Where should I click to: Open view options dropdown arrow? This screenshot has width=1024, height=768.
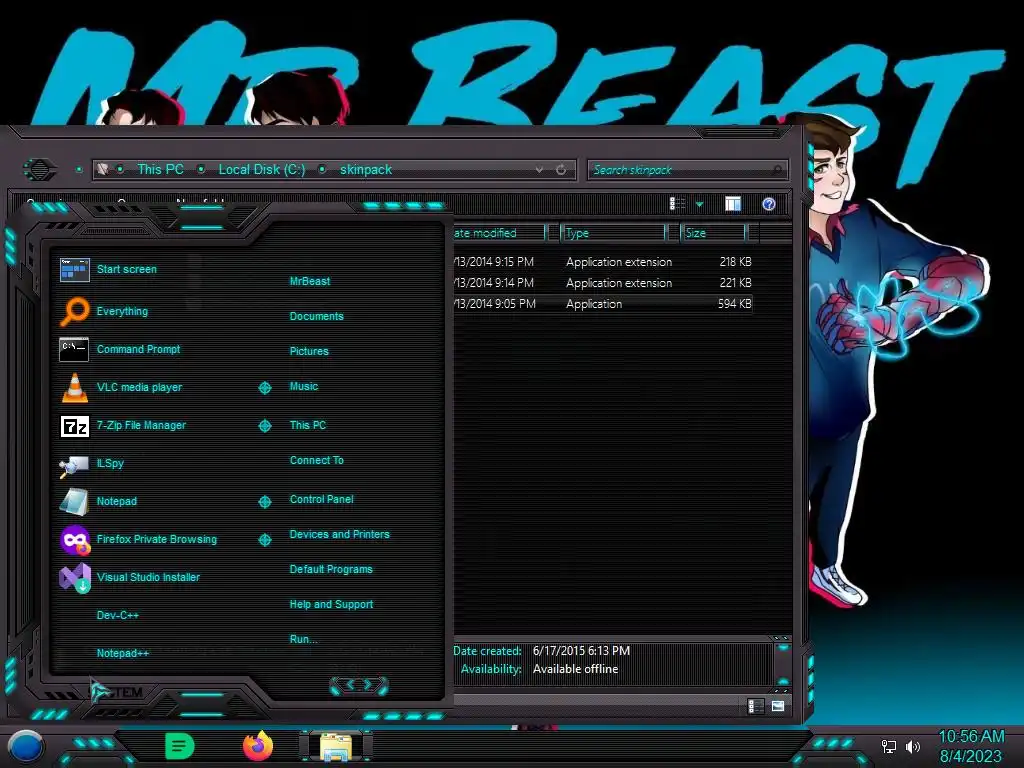699,205
